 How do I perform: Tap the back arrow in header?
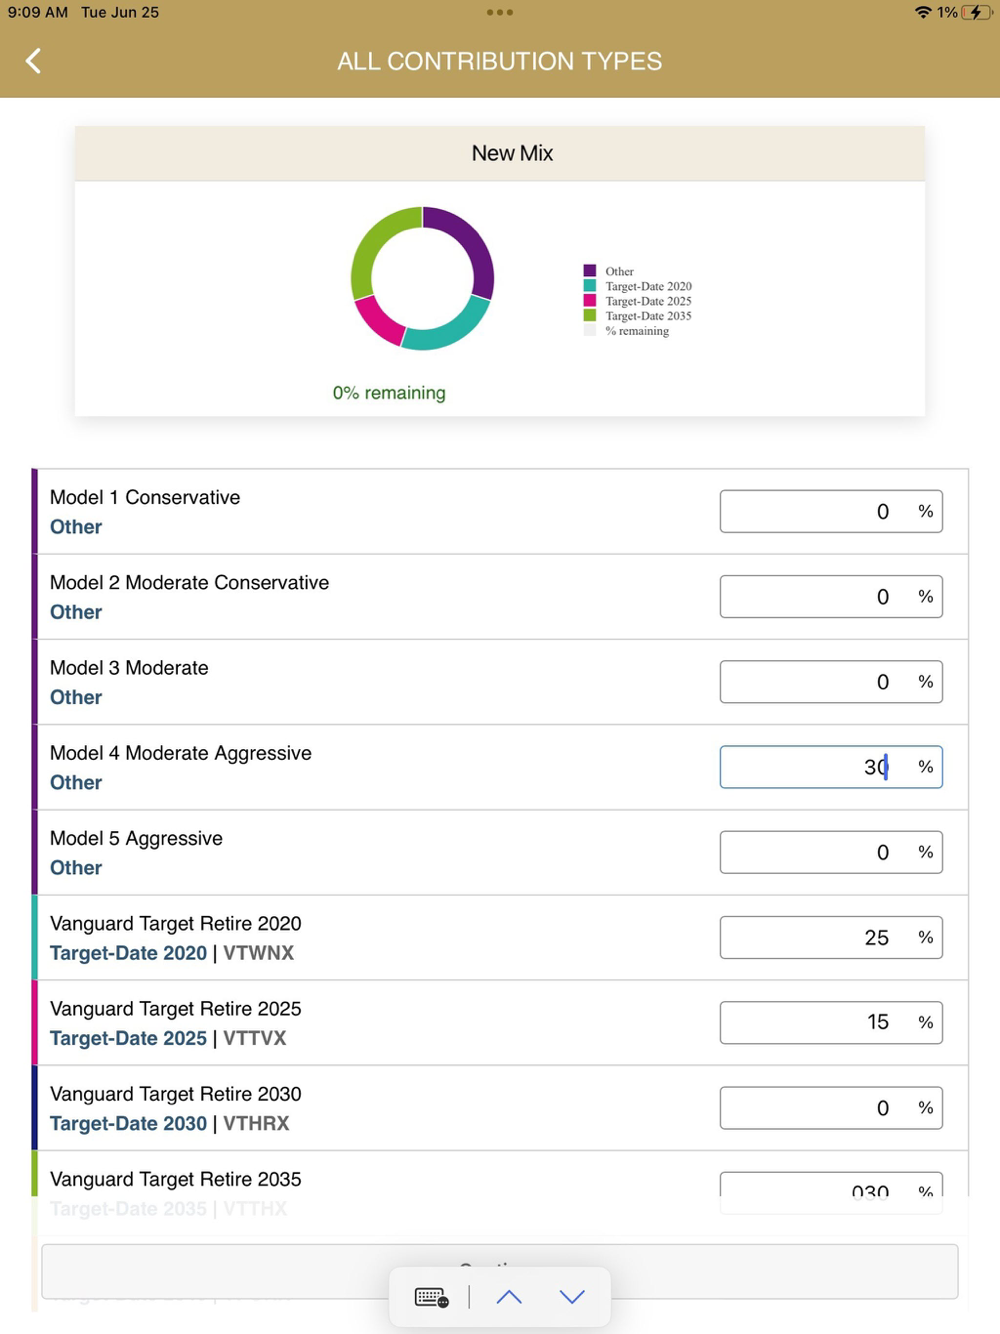[34, 61]
